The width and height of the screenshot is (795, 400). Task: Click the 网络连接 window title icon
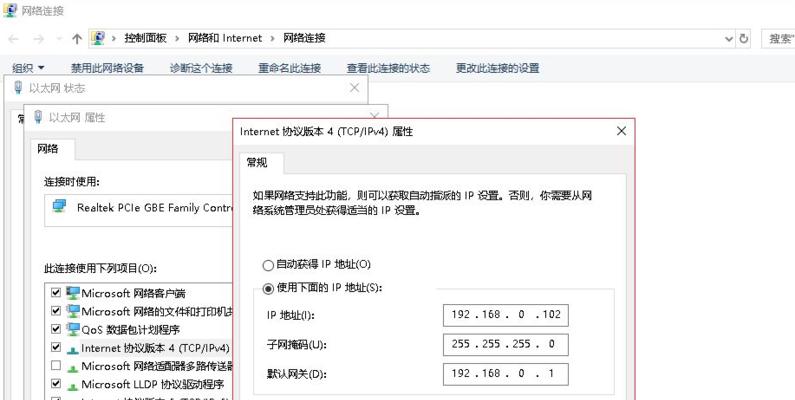pyautogui.click(x=10, y=10)
